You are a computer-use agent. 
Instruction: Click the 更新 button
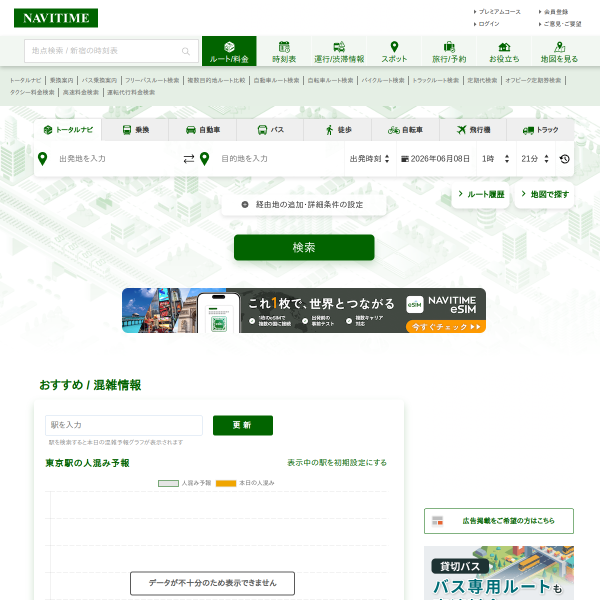pyautogui.click(x=243, y=425)
